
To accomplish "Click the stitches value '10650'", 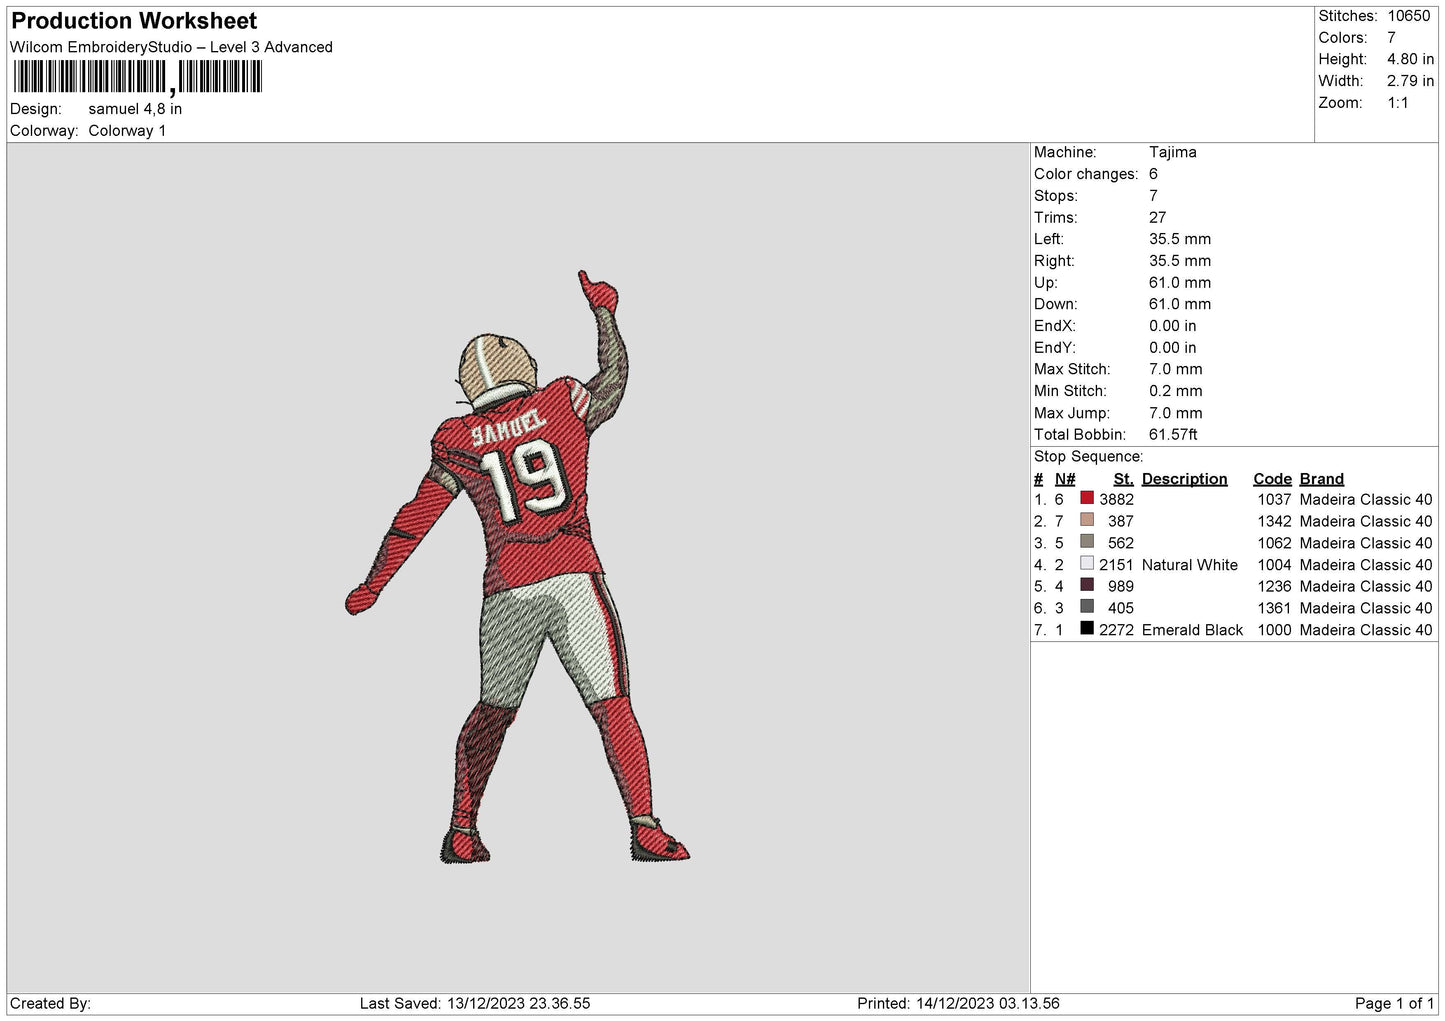I will 1409,16.
